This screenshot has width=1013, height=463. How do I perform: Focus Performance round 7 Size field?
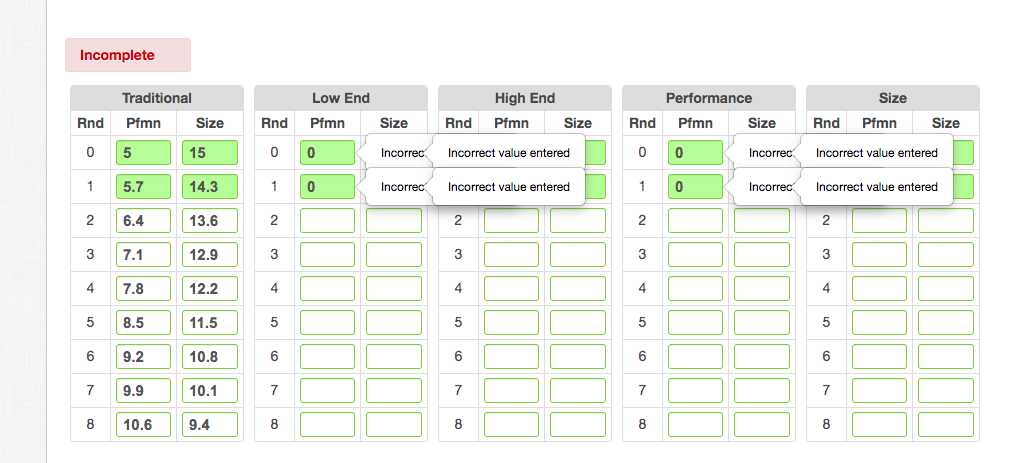[762, 390]
